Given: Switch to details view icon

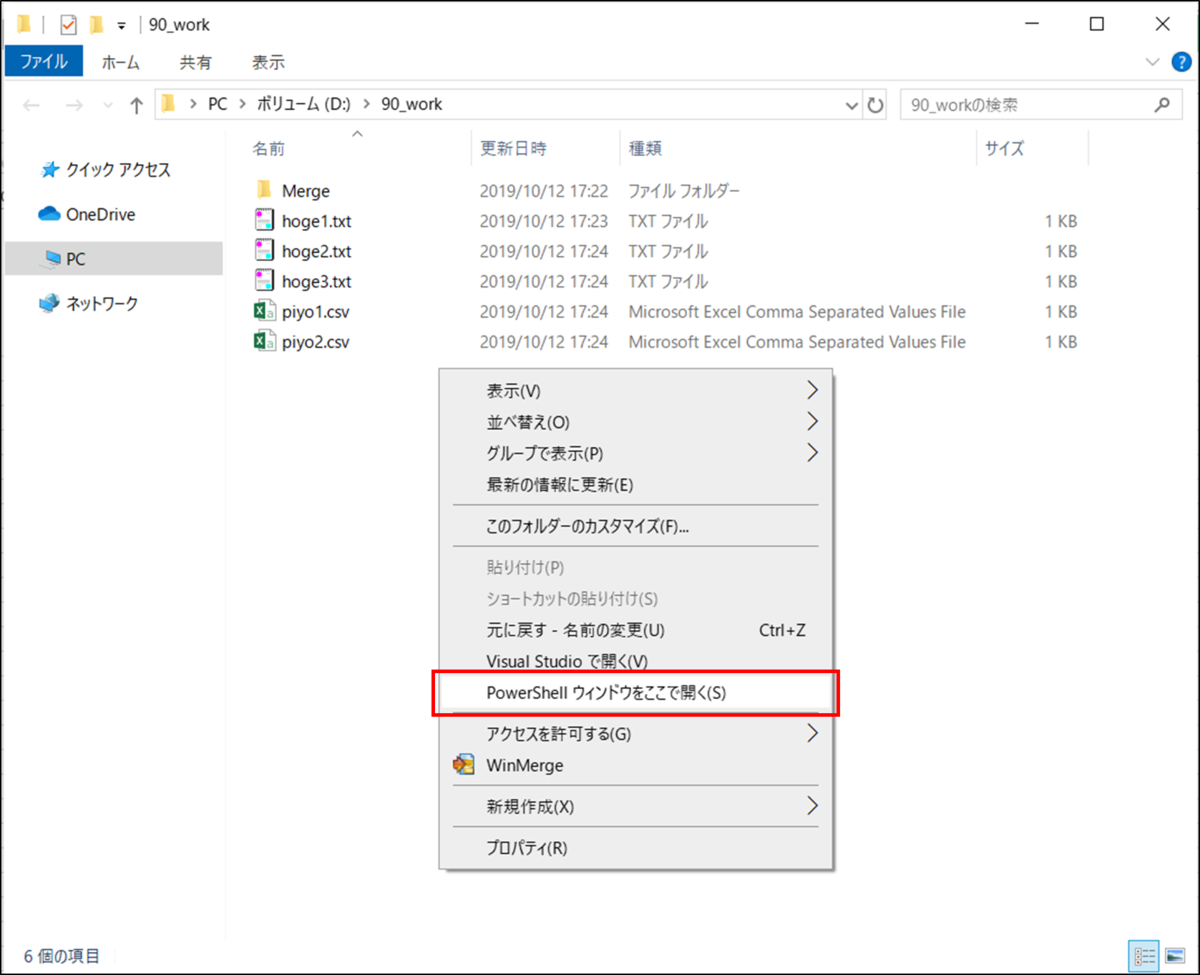Looking at the screenshot, I should point(1143,955).
